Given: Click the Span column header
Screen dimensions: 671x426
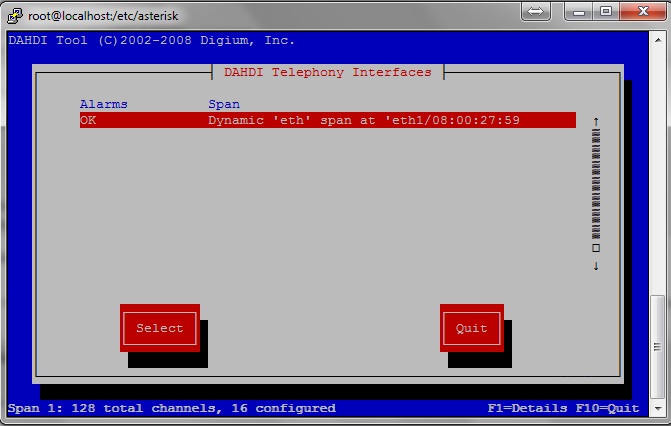Looking at the screenshot, I should click(x=224, y=104).
